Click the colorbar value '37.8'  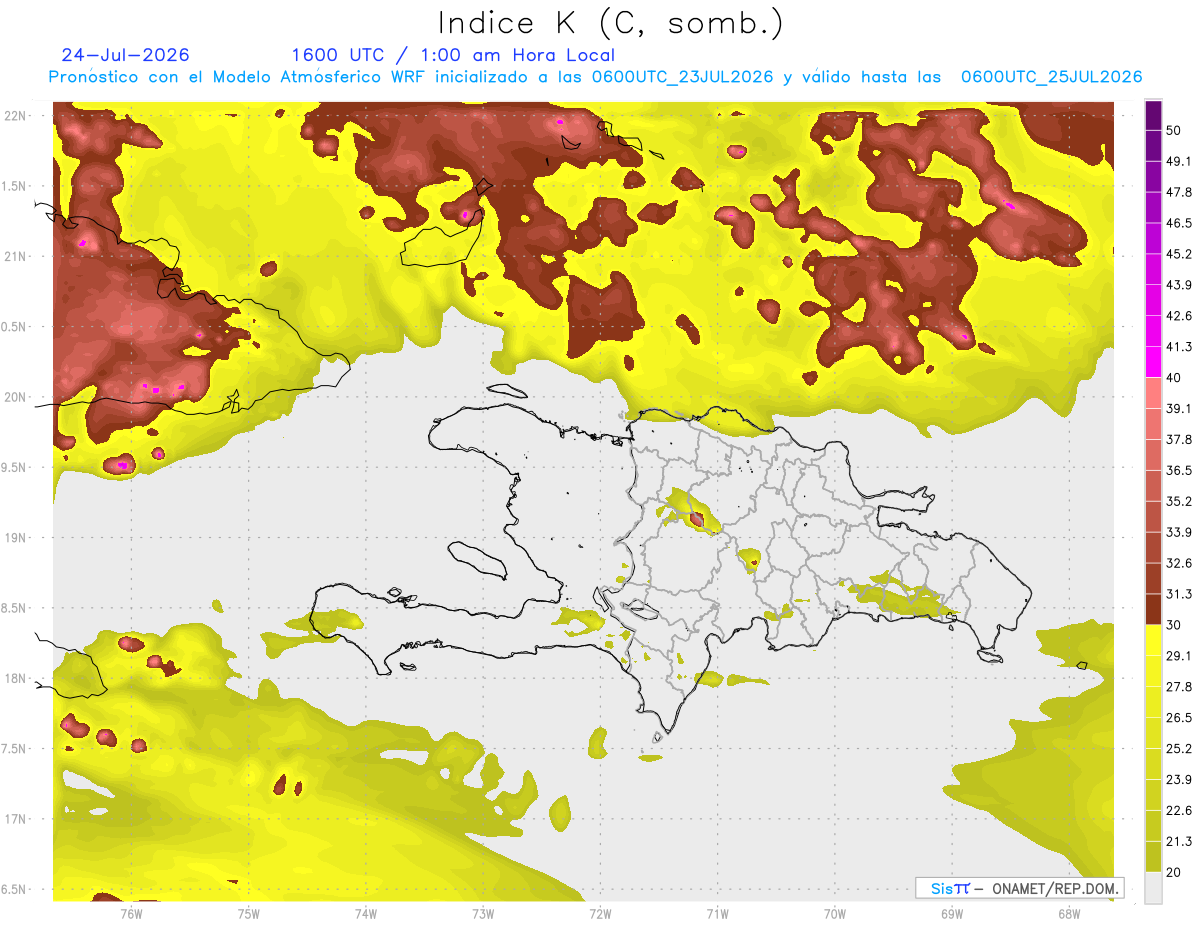click(1179, 439)
